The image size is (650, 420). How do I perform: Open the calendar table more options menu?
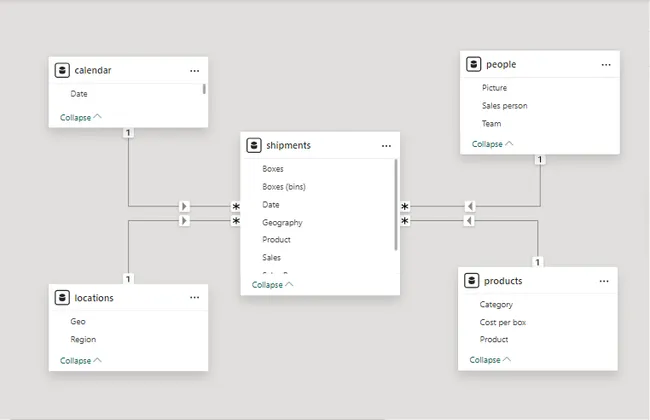194,71
